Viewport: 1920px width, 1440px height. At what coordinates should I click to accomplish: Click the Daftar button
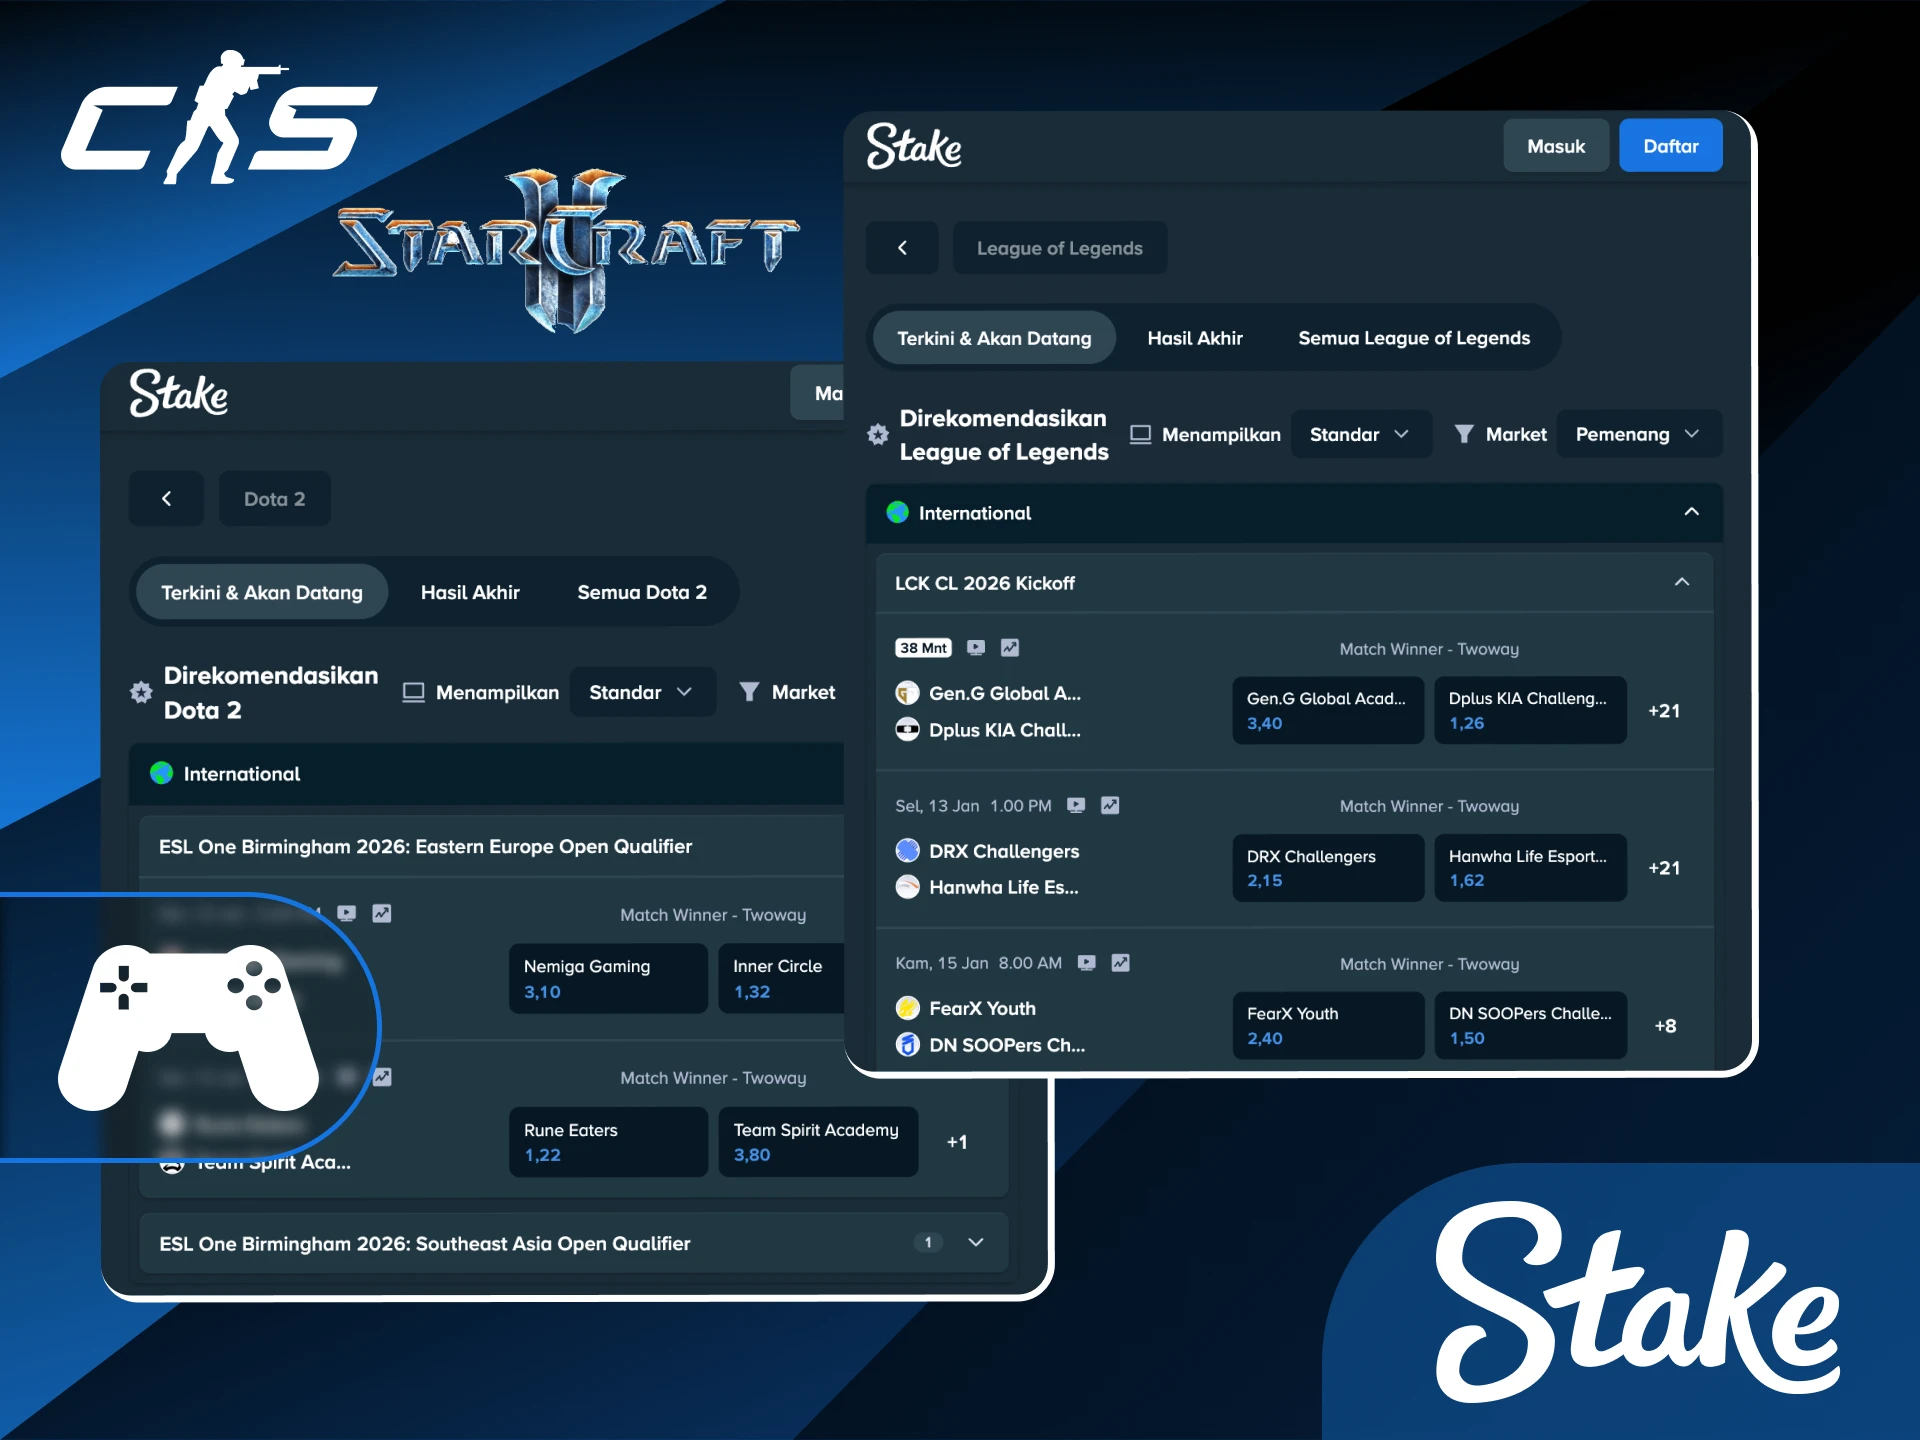1670,145
